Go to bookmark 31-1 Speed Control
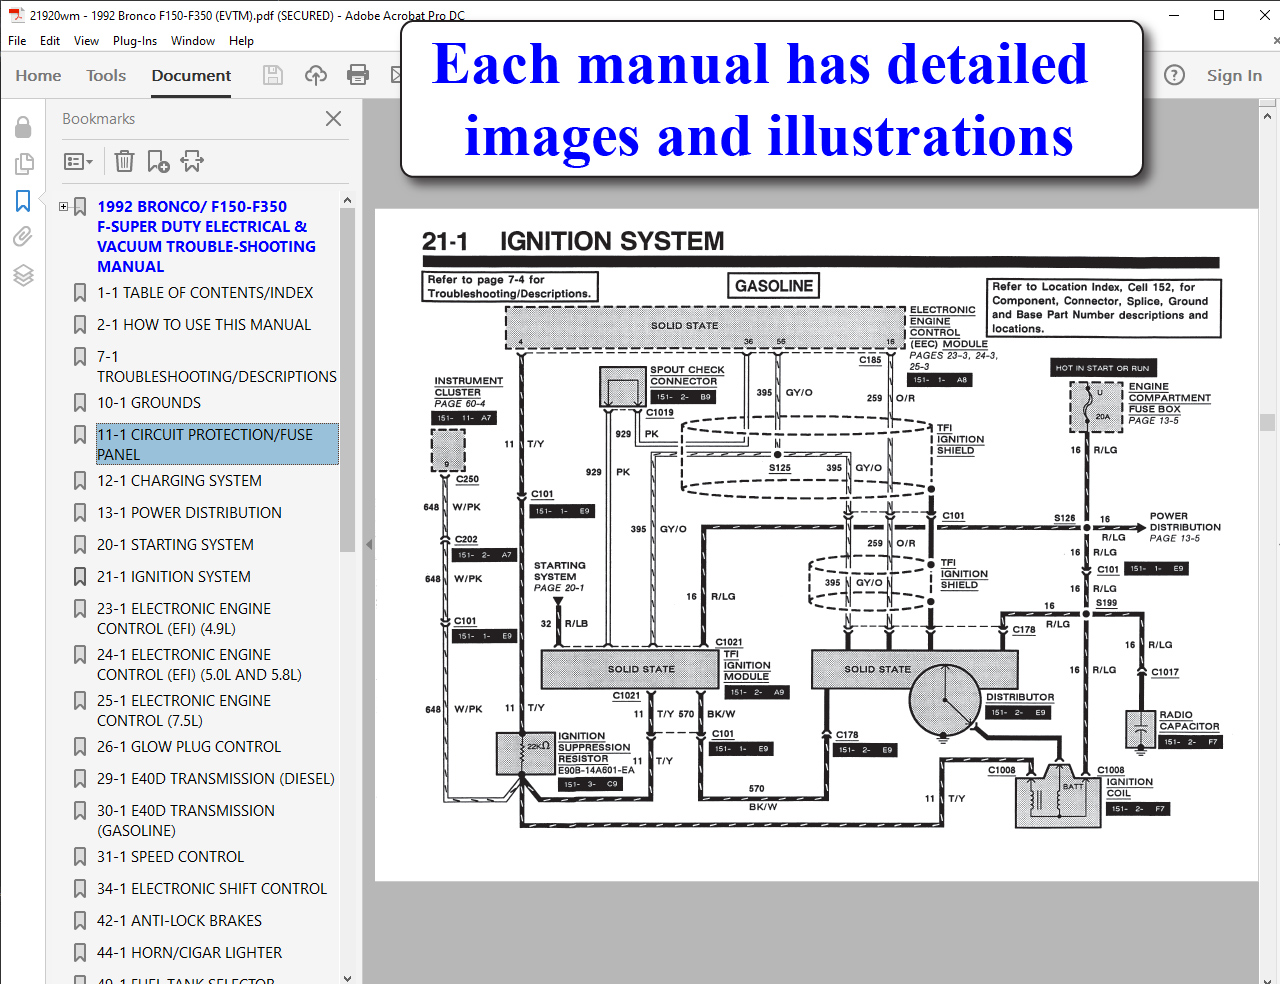Image resolution: width=1280 pixels, height=984 pixels. [170, 857]
